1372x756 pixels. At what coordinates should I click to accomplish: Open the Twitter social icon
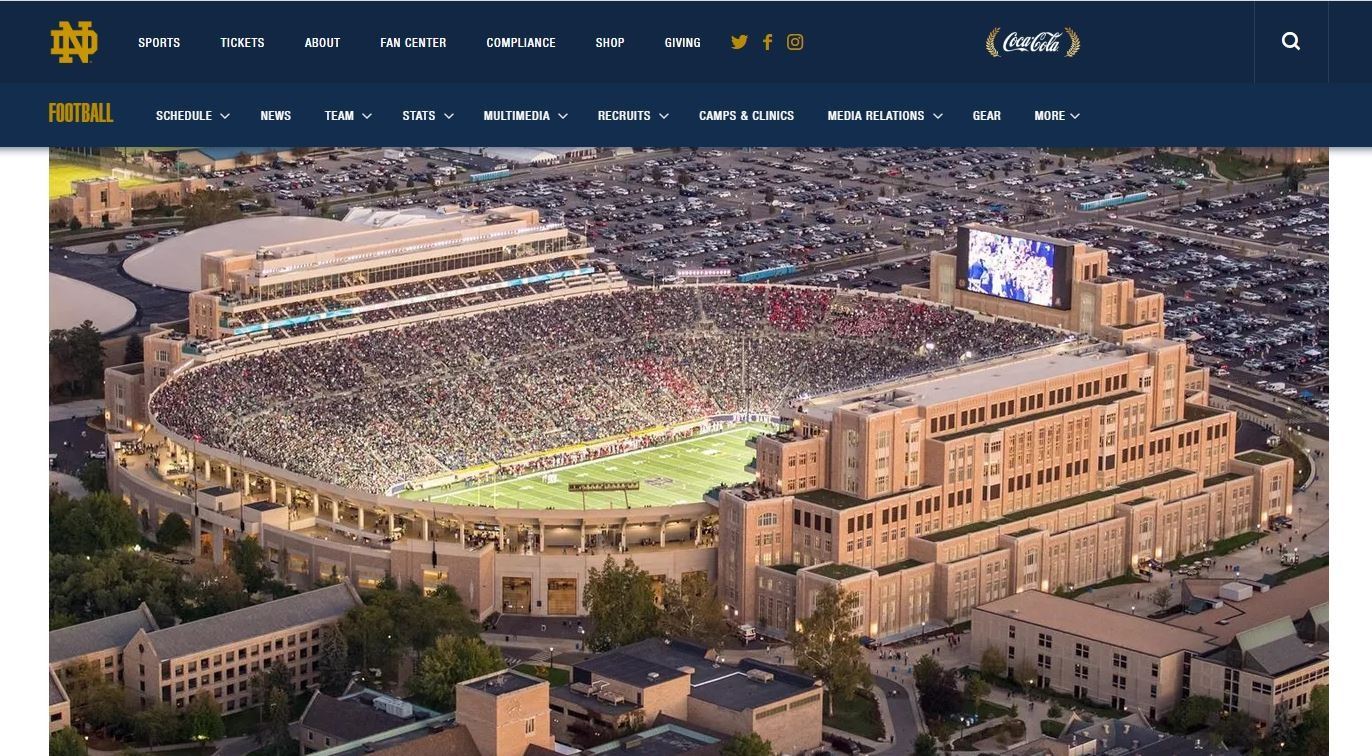[x=739, y=42]
